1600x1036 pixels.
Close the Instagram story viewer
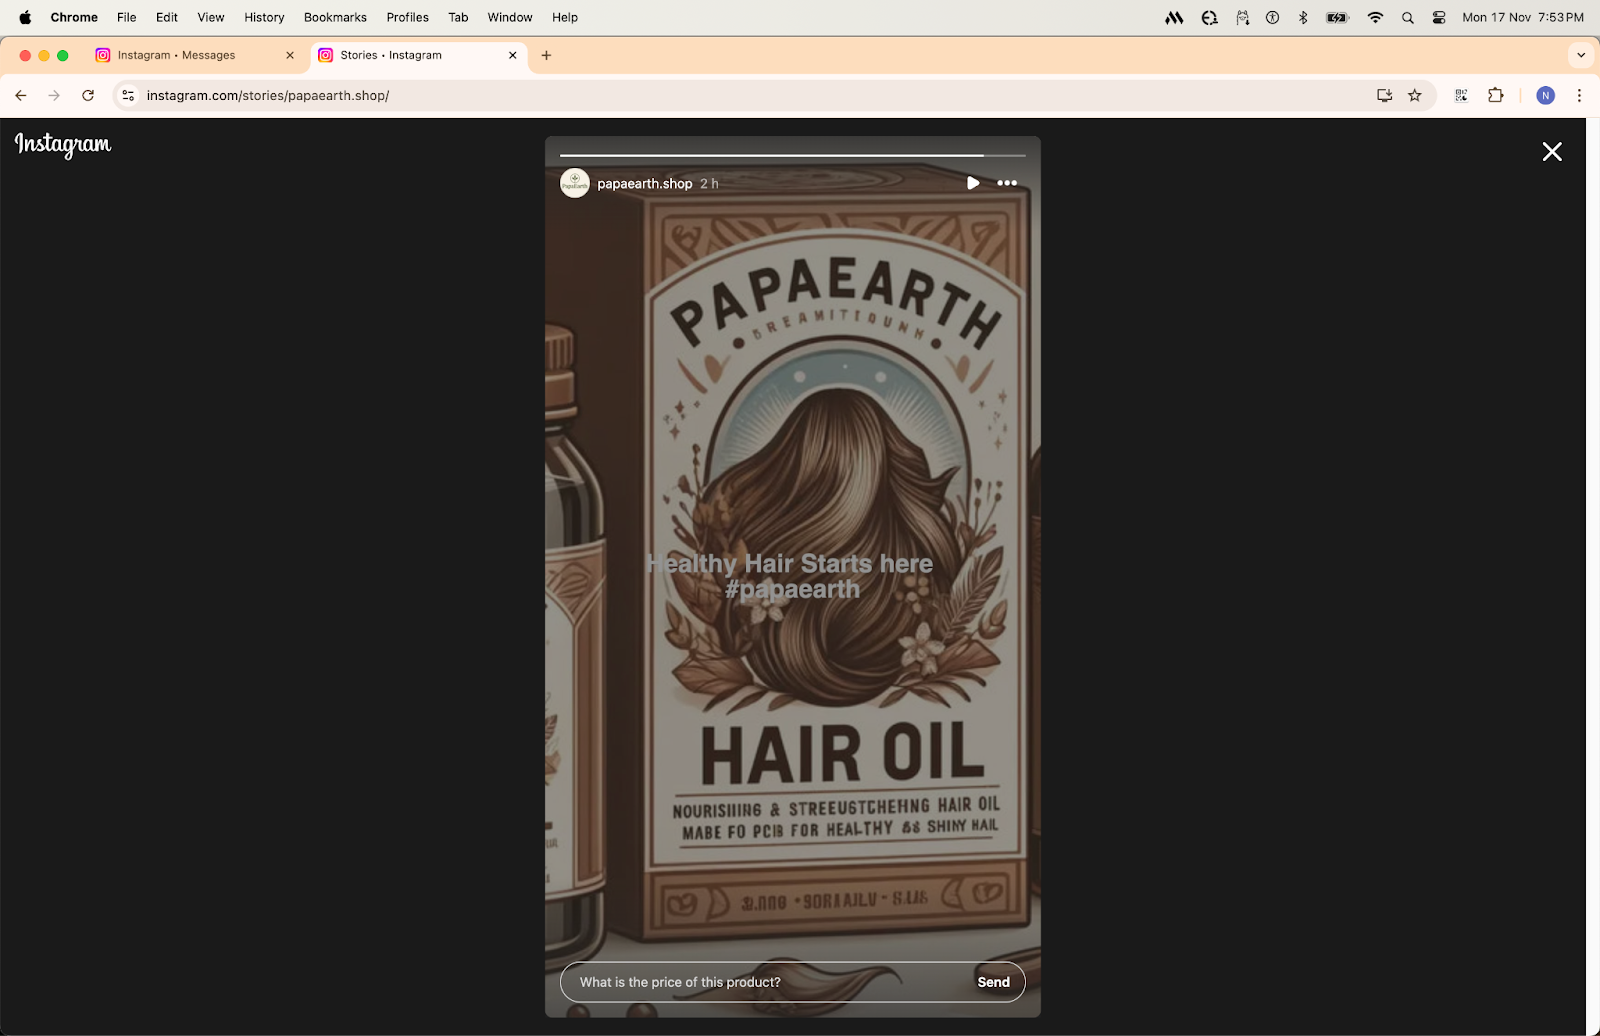click(x=1552, y=151)
